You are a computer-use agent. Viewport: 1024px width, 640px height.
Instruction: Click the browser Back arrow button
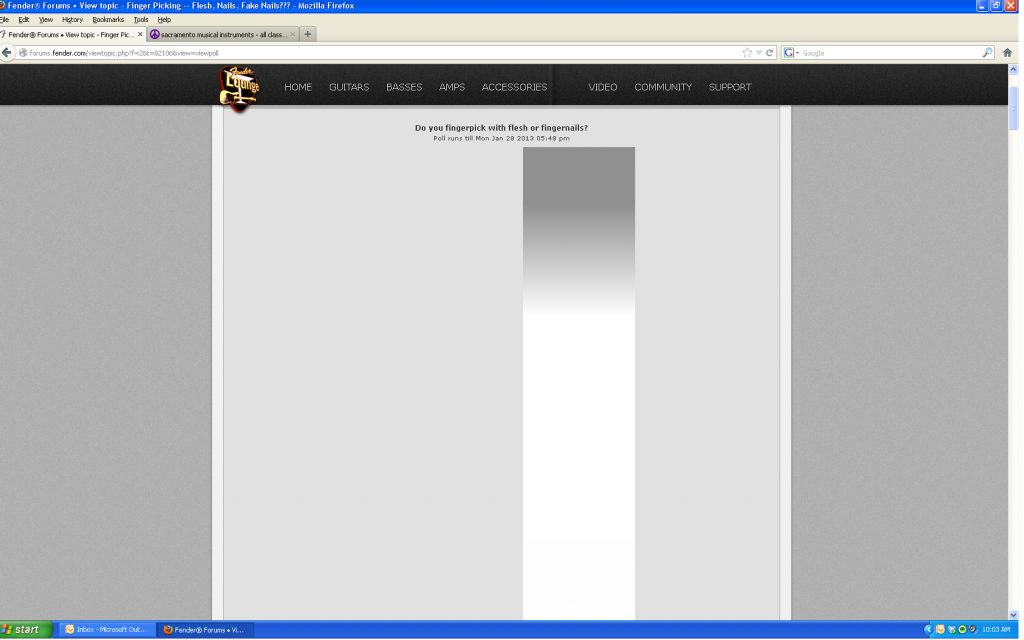coord(7,52)
